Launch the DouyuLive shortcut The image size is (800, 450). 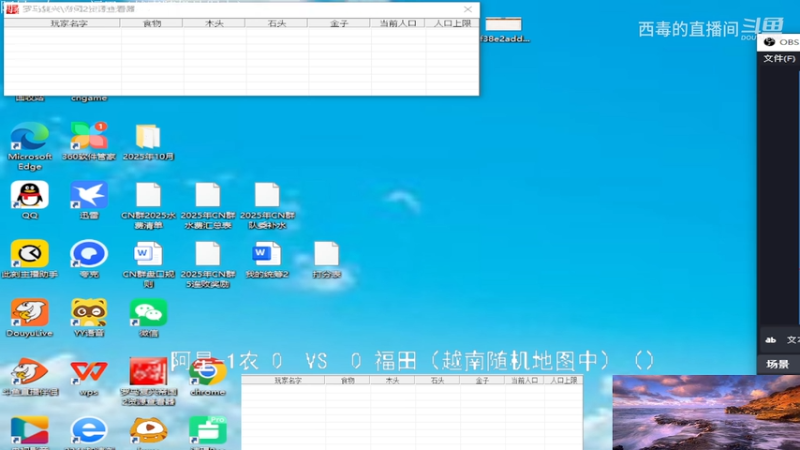click(x=29, y=318)
